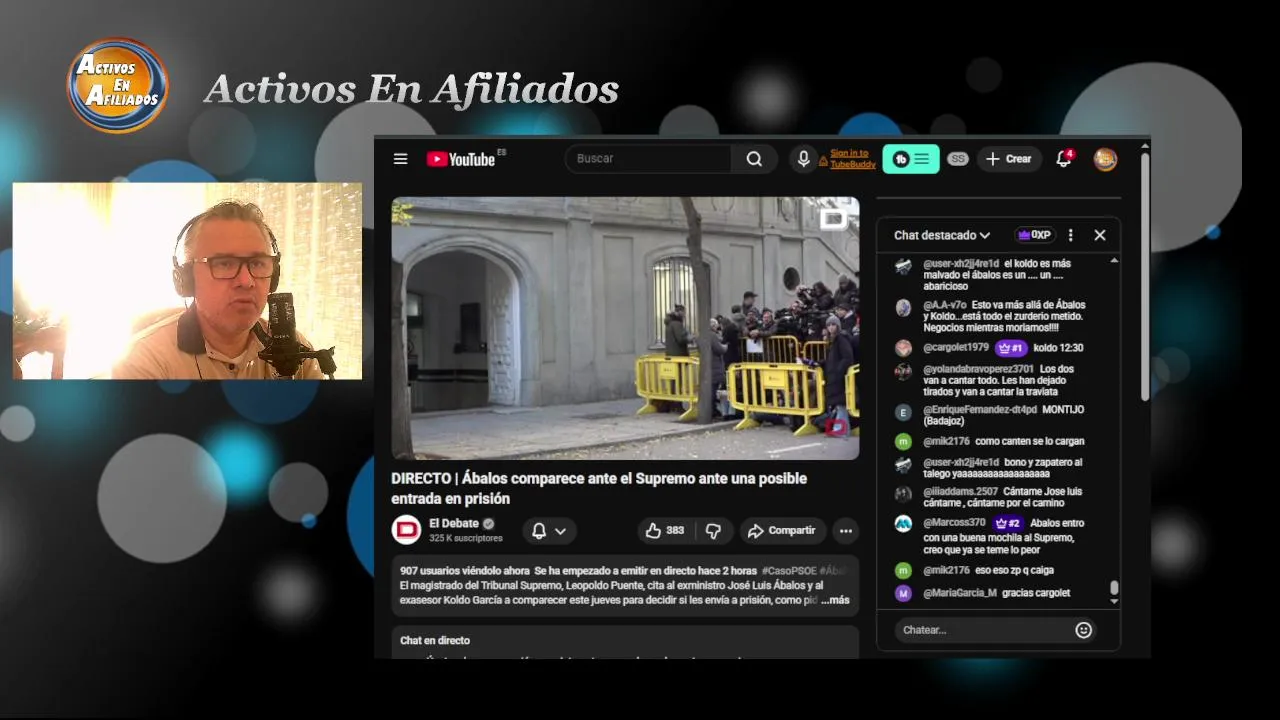
Task: Click the Buscar search field
Action: 648,159
